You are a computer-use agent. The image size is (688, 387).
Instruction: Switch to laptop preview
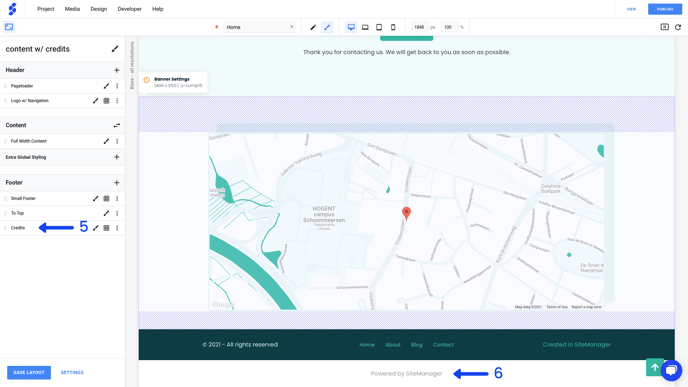coord(365,27)
